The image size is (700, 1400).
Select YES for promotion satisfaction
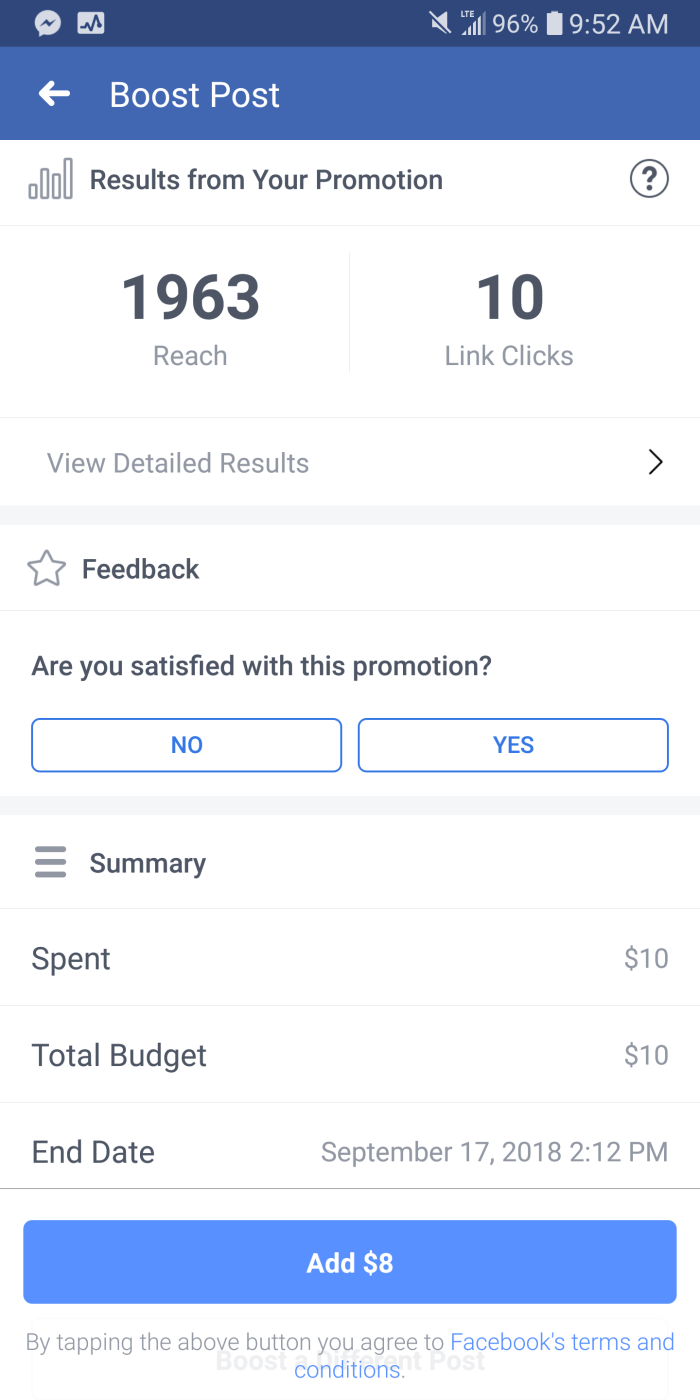(513, 745)
